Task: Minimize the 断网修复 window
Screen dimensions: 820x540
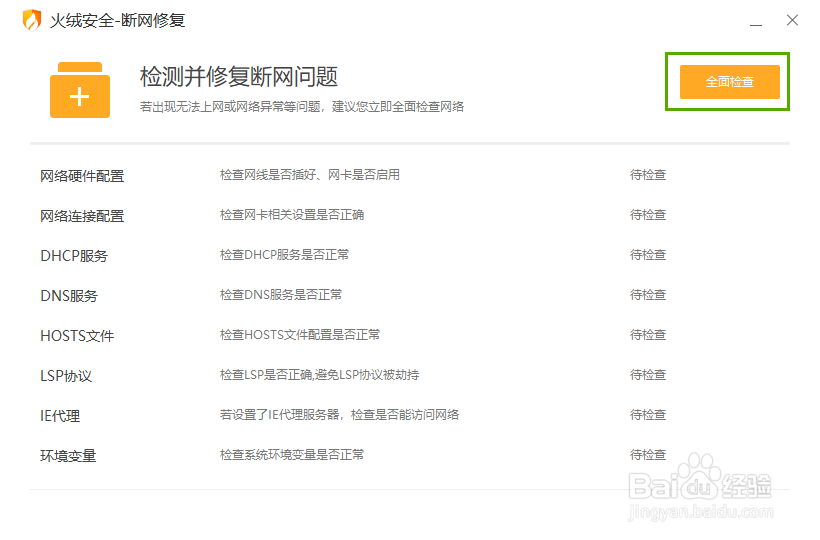Action: click(x=756, y=24)
